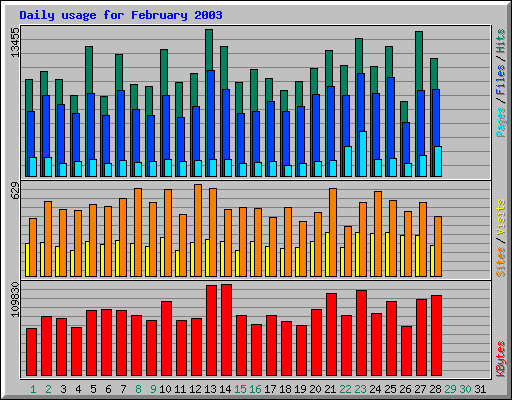Click day 11 on the x-axis
Viewport: 512px width, 400px height.
[x=180, y=389]
